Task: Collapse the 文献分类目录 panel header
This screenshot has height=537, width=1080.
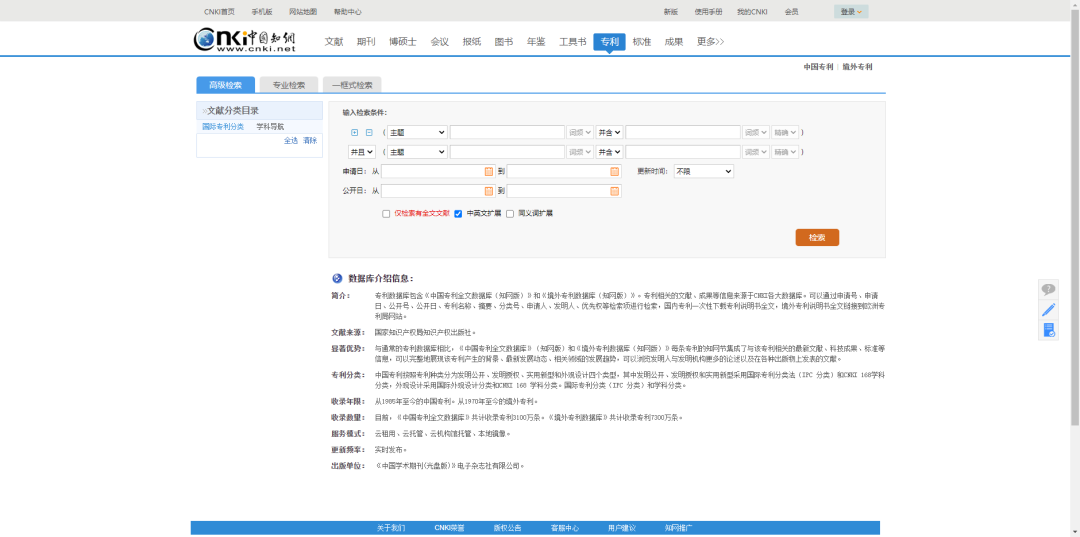Action: 260,110
